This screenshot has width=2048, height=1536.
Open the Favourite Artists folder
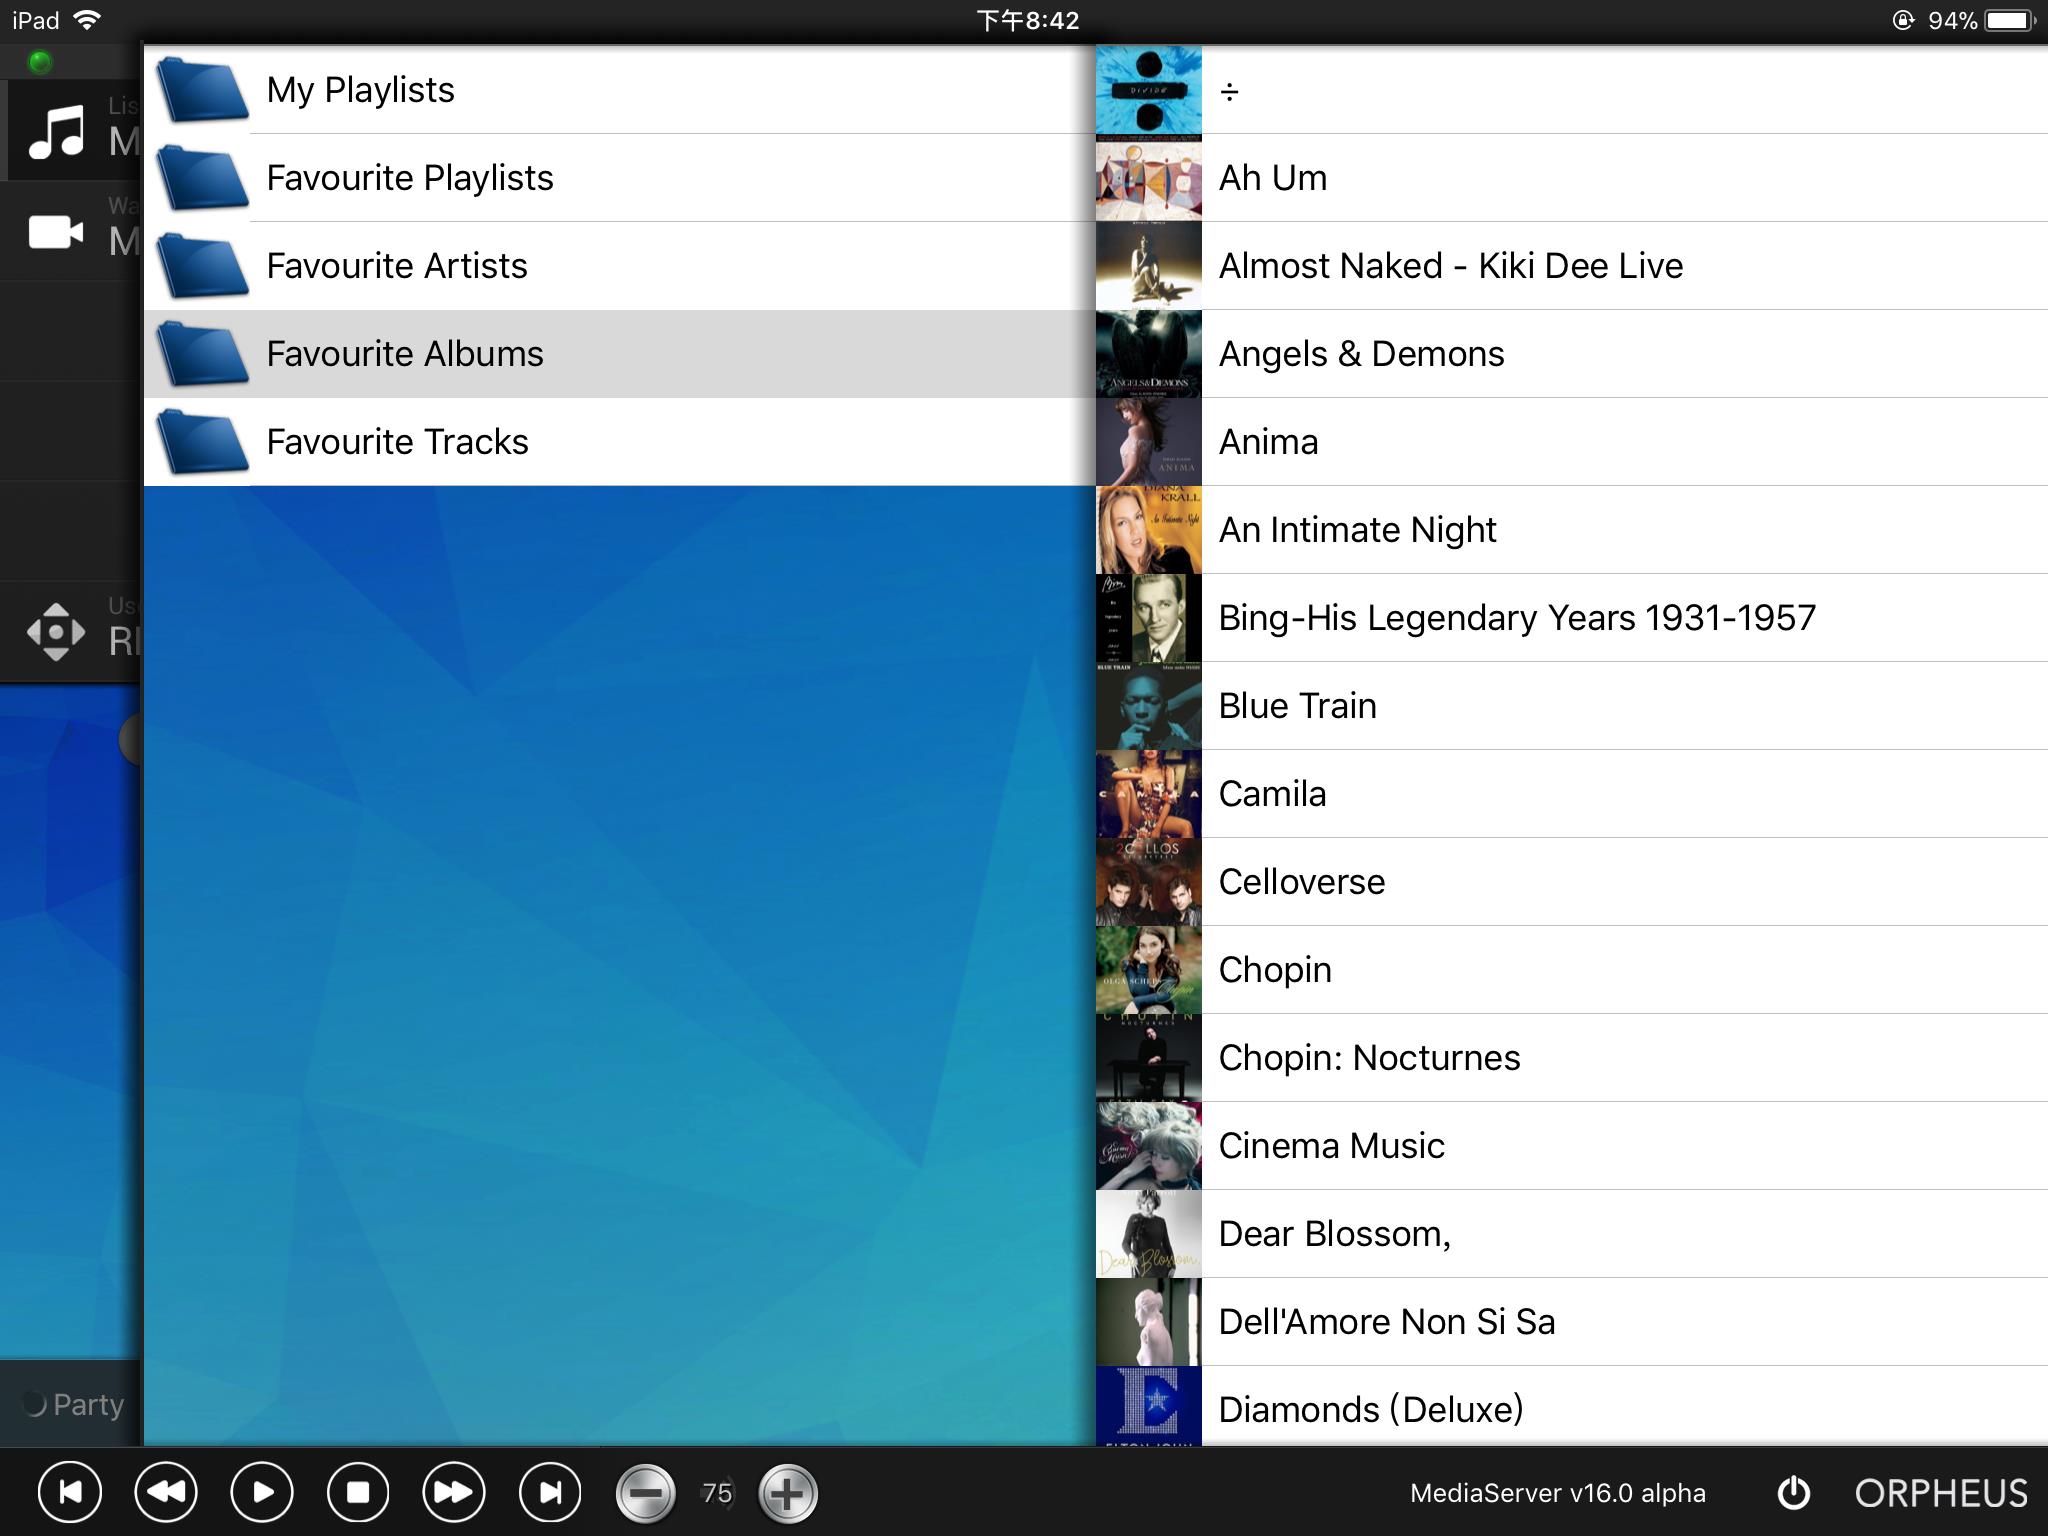pos(620,266)
